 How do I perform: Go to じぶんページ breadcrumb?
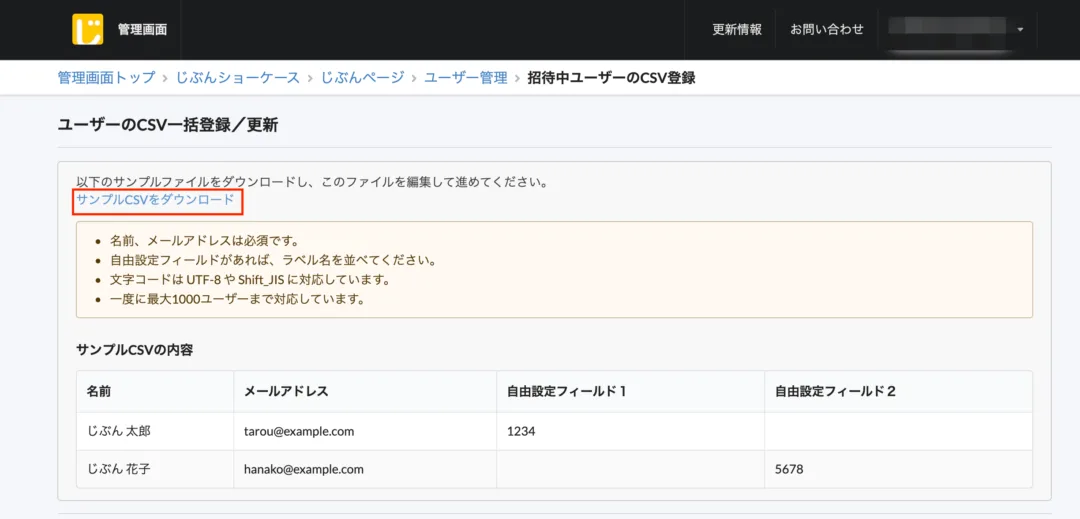[x=362, y=78]
